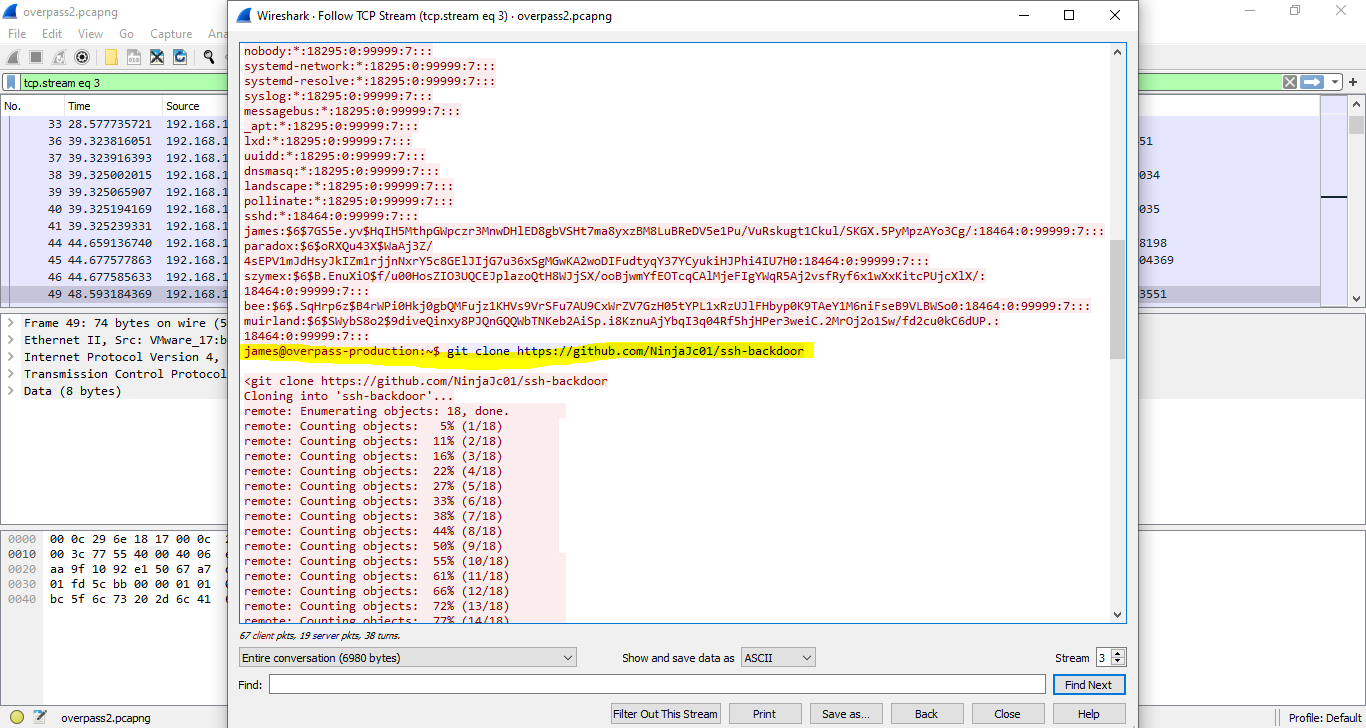
Task: Click Find Next button
Action: click(1088, 685)
